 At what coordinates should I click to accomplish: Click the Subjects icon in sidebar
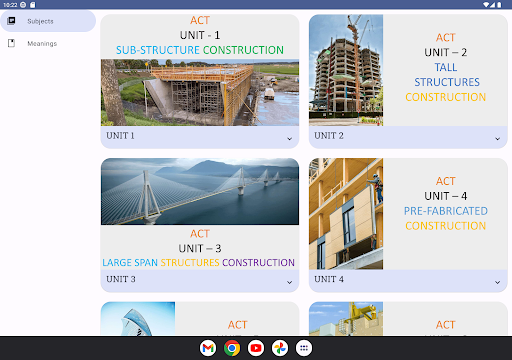tap(11, 21)
